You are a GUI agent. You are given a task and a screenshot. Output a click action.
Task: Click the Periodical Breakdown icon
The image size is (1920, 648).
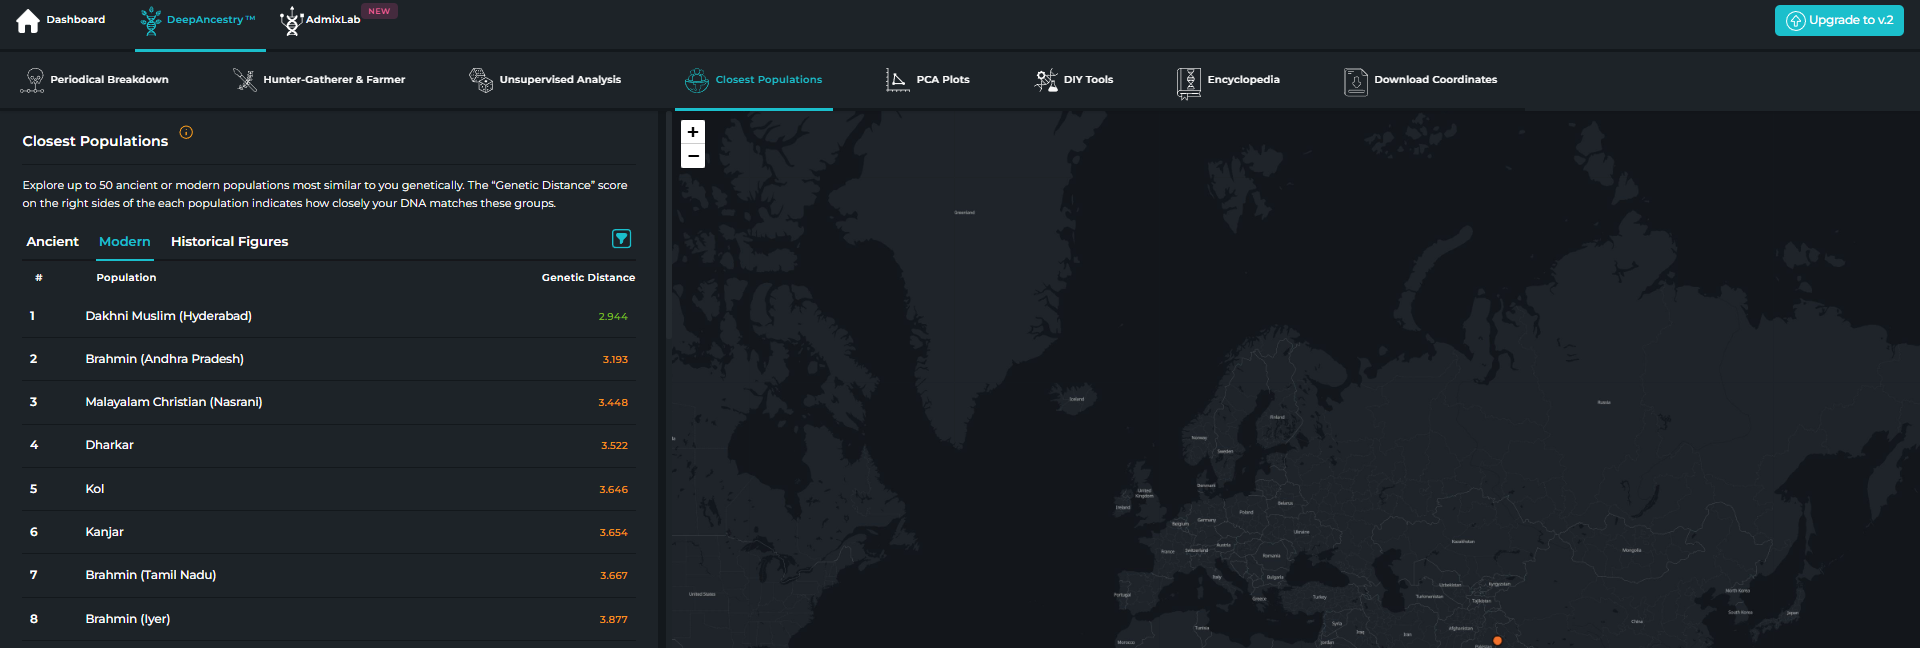33,80
